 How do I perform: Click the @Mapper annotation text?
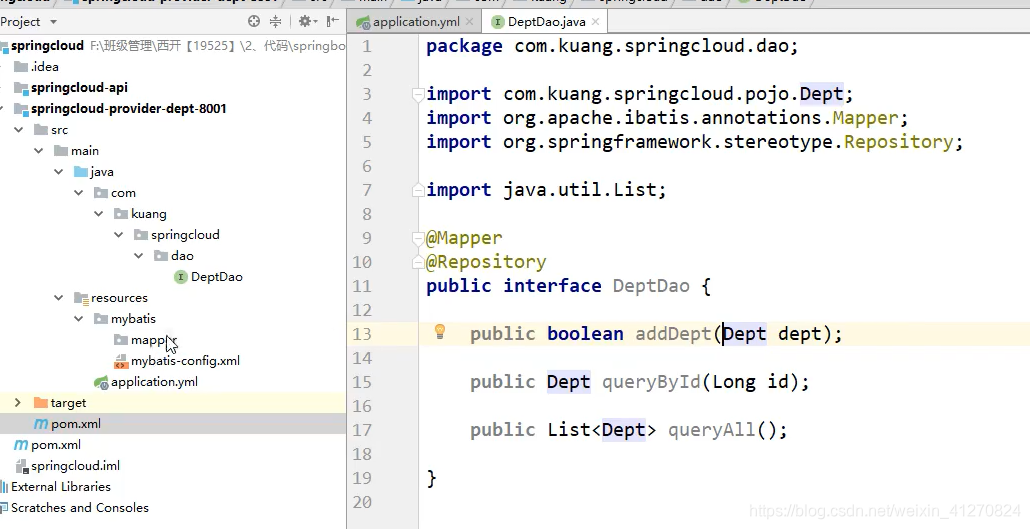pyautogui.click(x=464, y=238)
